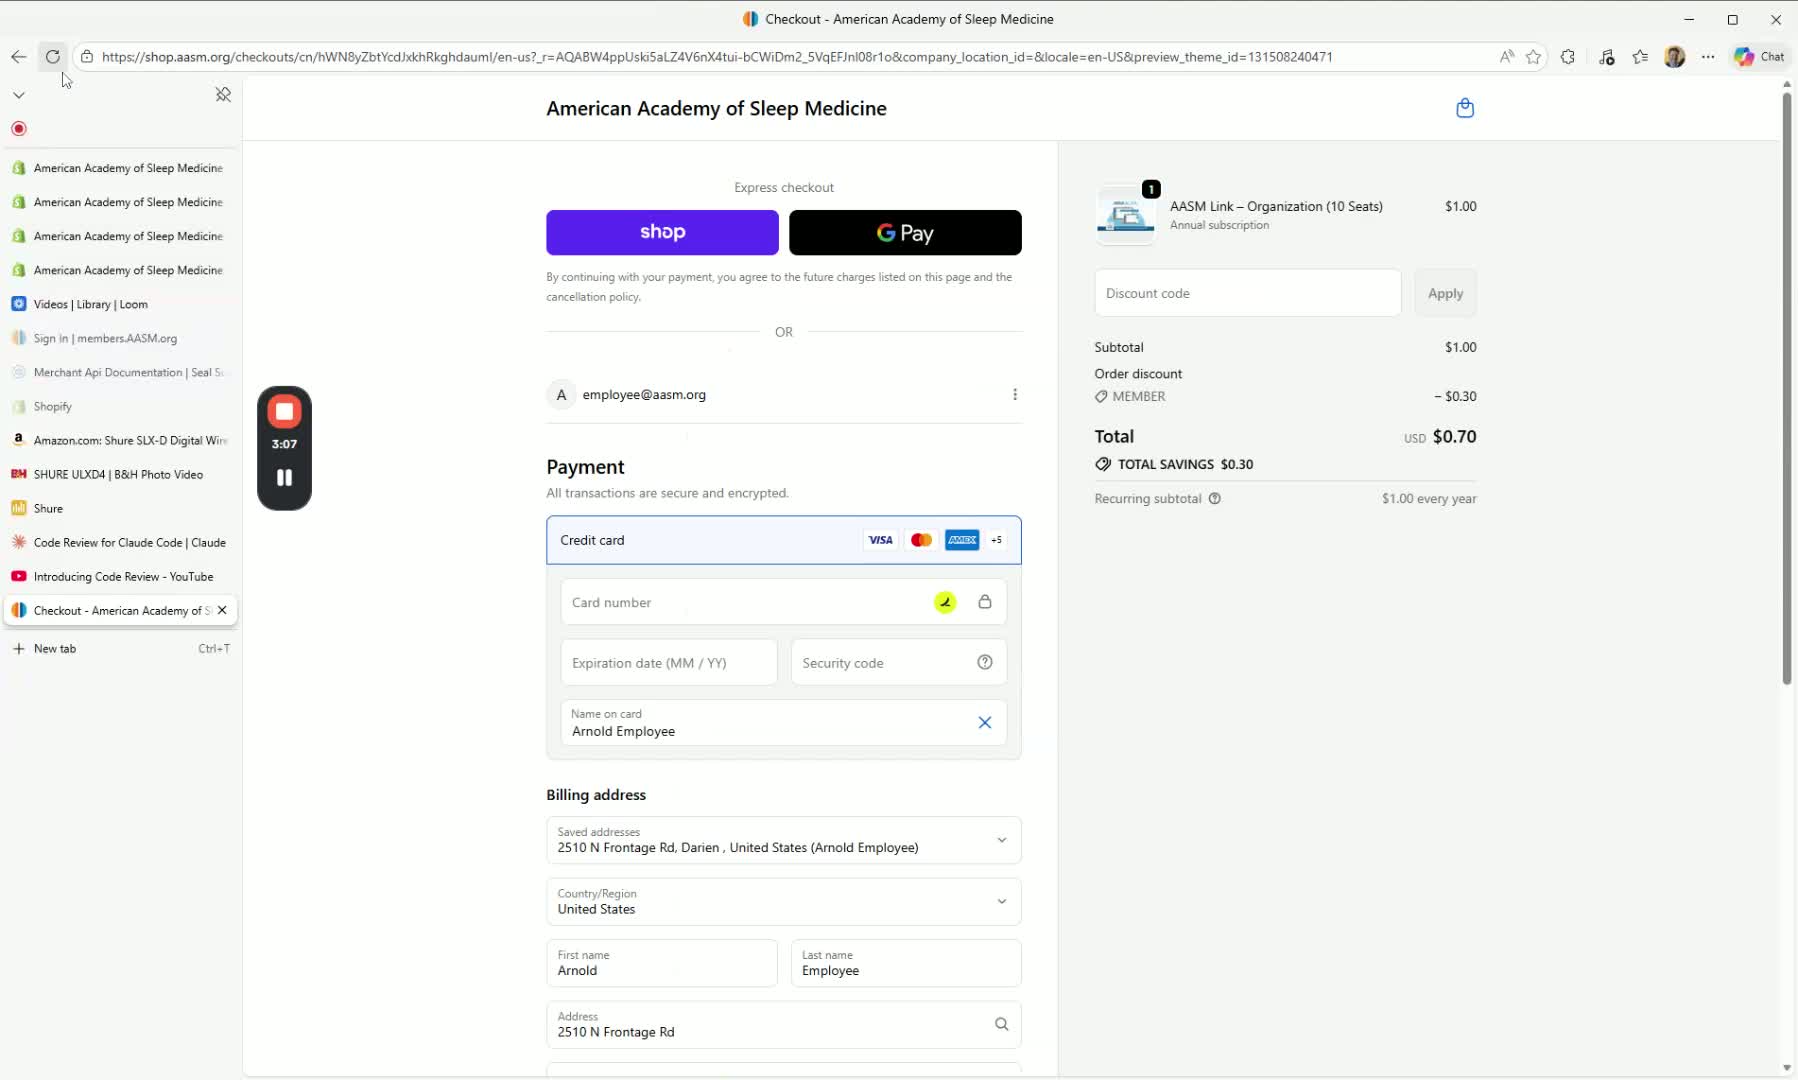Reload the checkout page

53,57
